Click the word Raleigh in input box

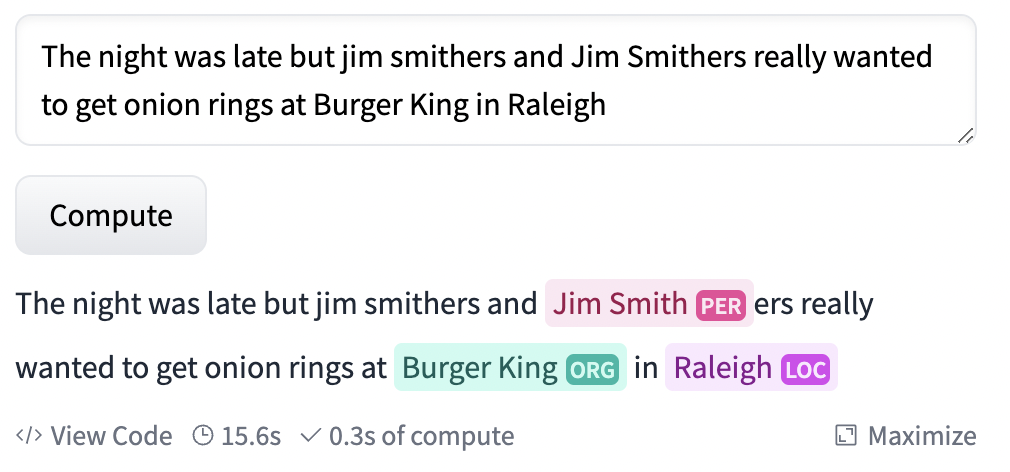[x=557, y=104]
